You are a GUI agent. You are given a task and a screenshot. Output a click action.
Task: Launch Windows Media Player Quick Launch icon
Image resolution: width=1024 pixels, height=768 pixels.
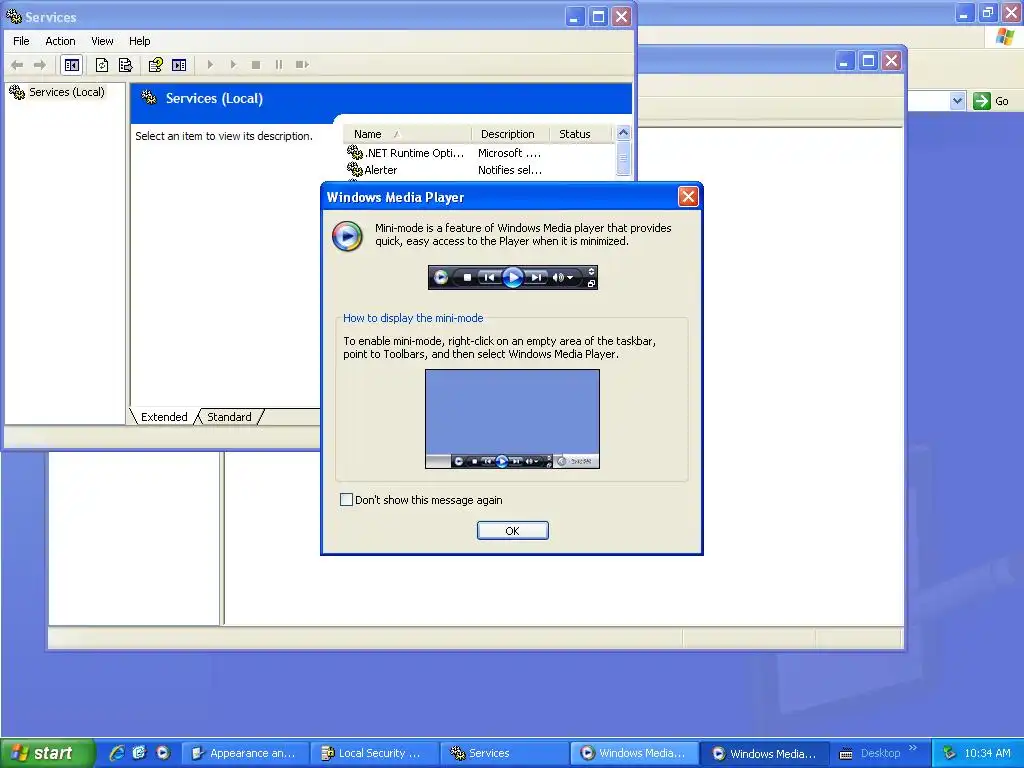163,753
